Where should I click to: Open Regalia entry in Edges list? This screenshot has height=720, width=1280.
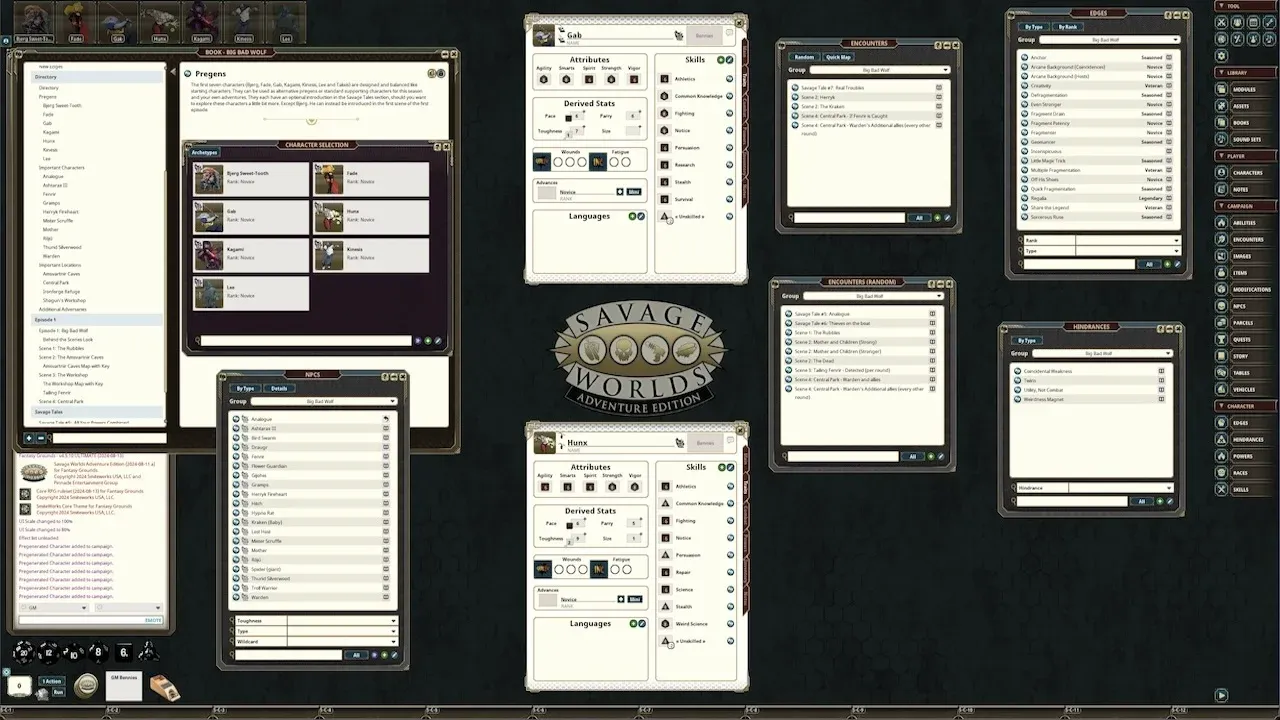1094,198
